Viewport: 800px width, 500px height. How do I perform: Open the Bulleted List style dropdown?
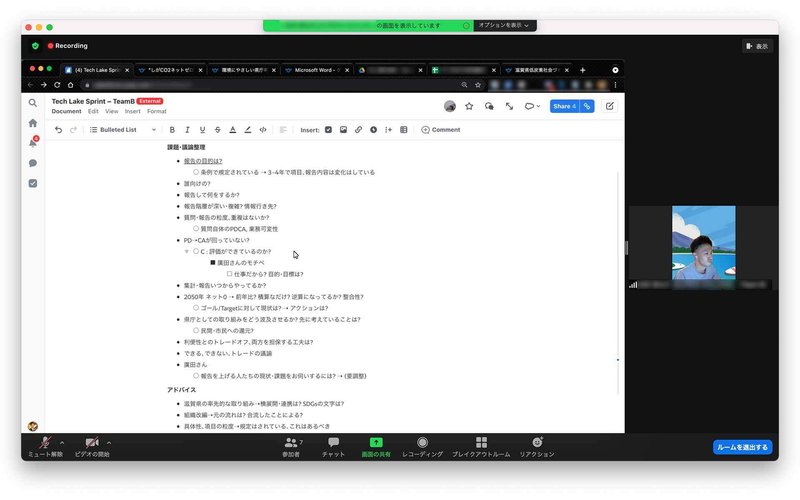pos(122,130)
